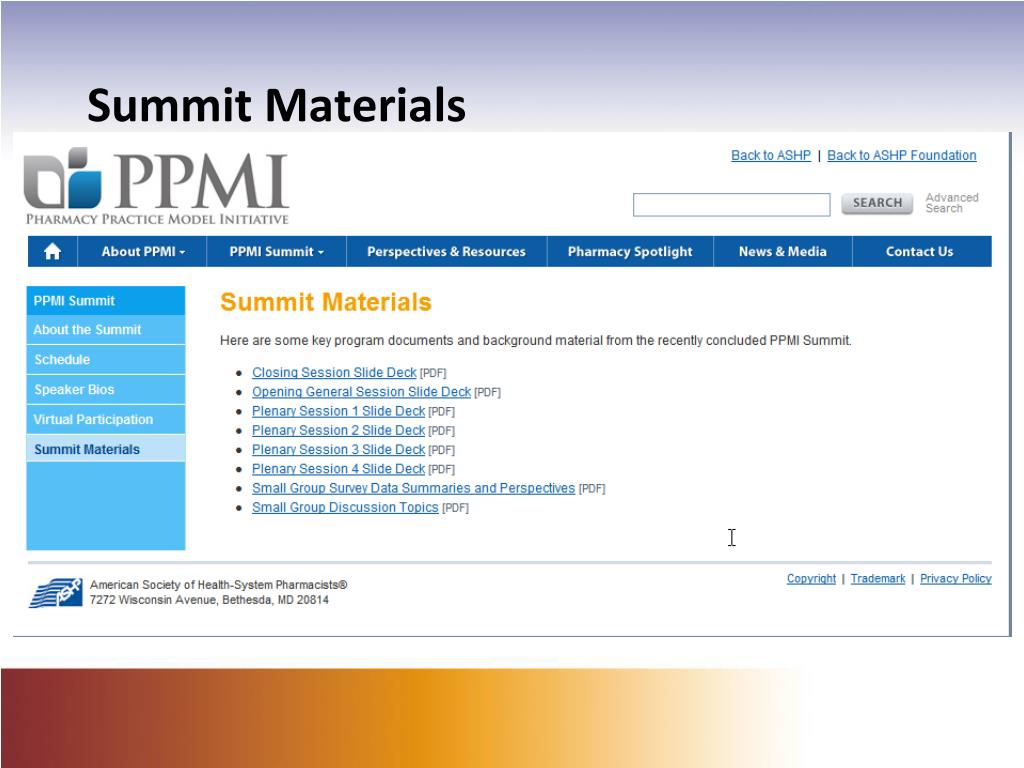
Task: Open News & Media menu
Action: pyautogui.click(x=782, y=251)
